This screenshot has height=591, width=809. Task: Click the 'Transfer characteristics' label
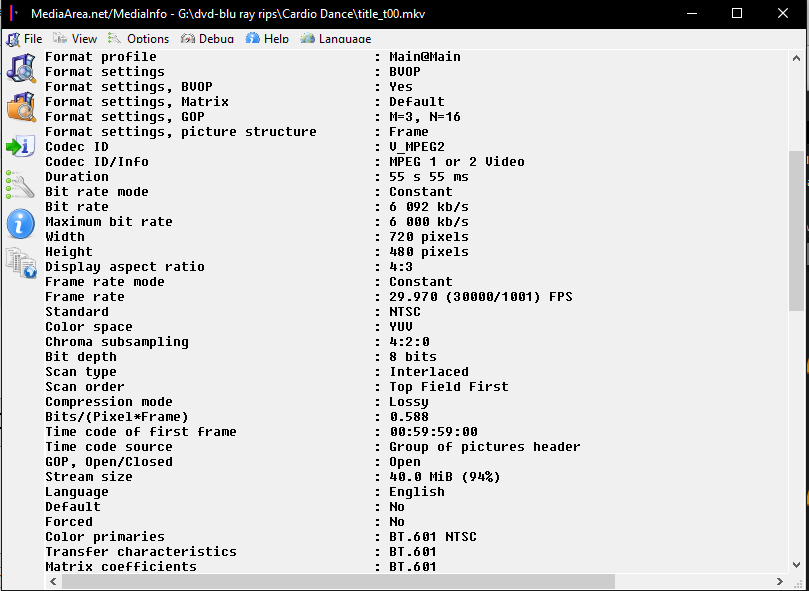(141, 552)
